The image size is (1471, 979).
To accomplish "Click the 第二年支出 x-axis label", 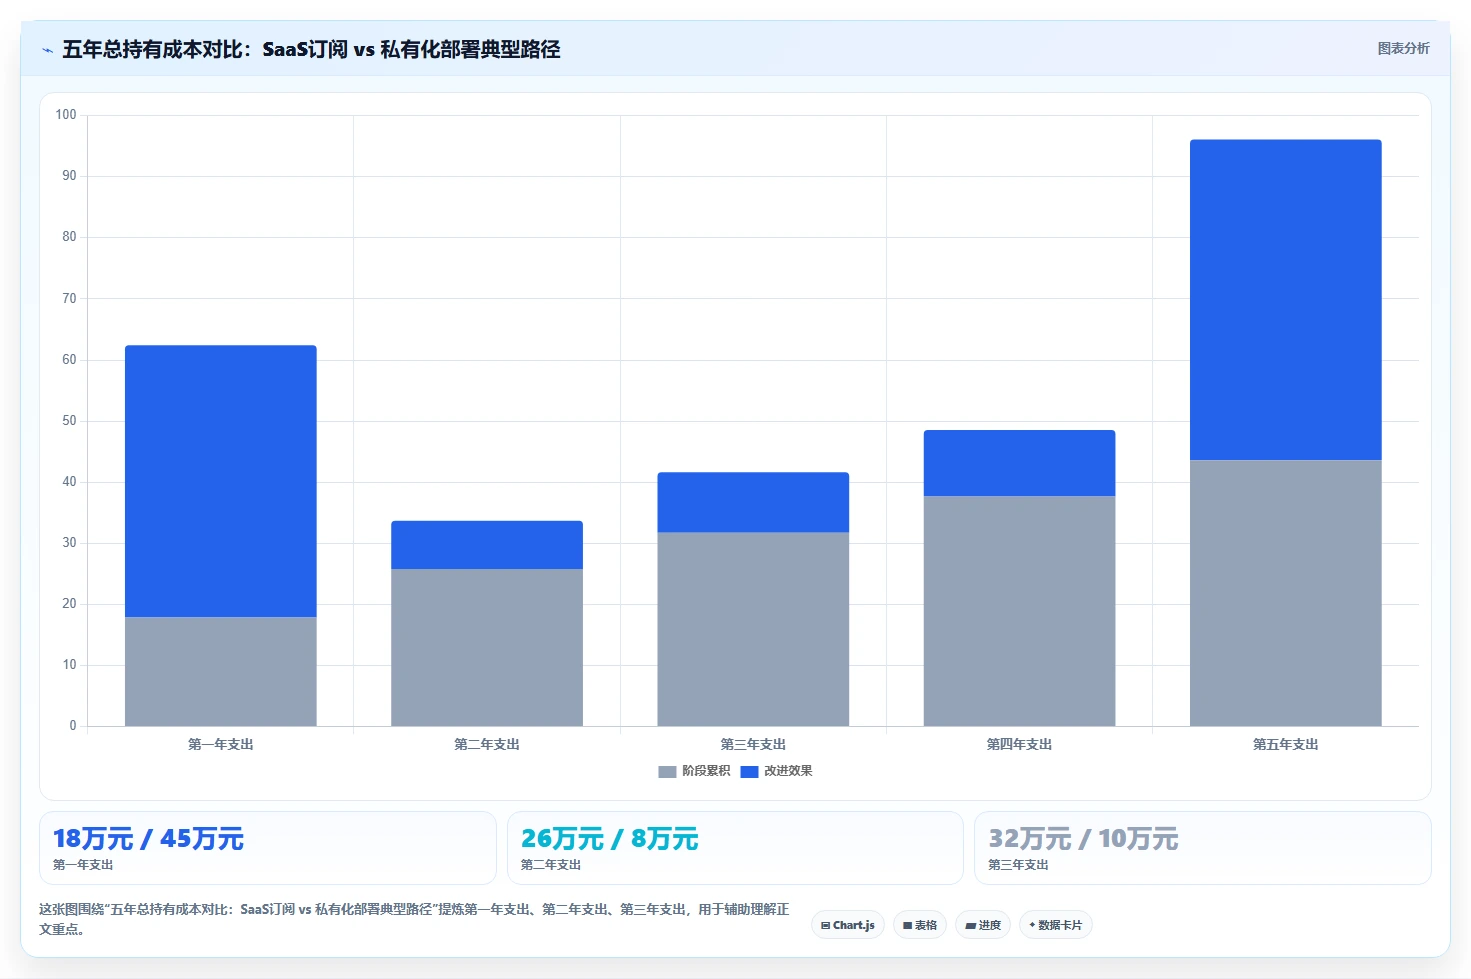I will 487,745.
